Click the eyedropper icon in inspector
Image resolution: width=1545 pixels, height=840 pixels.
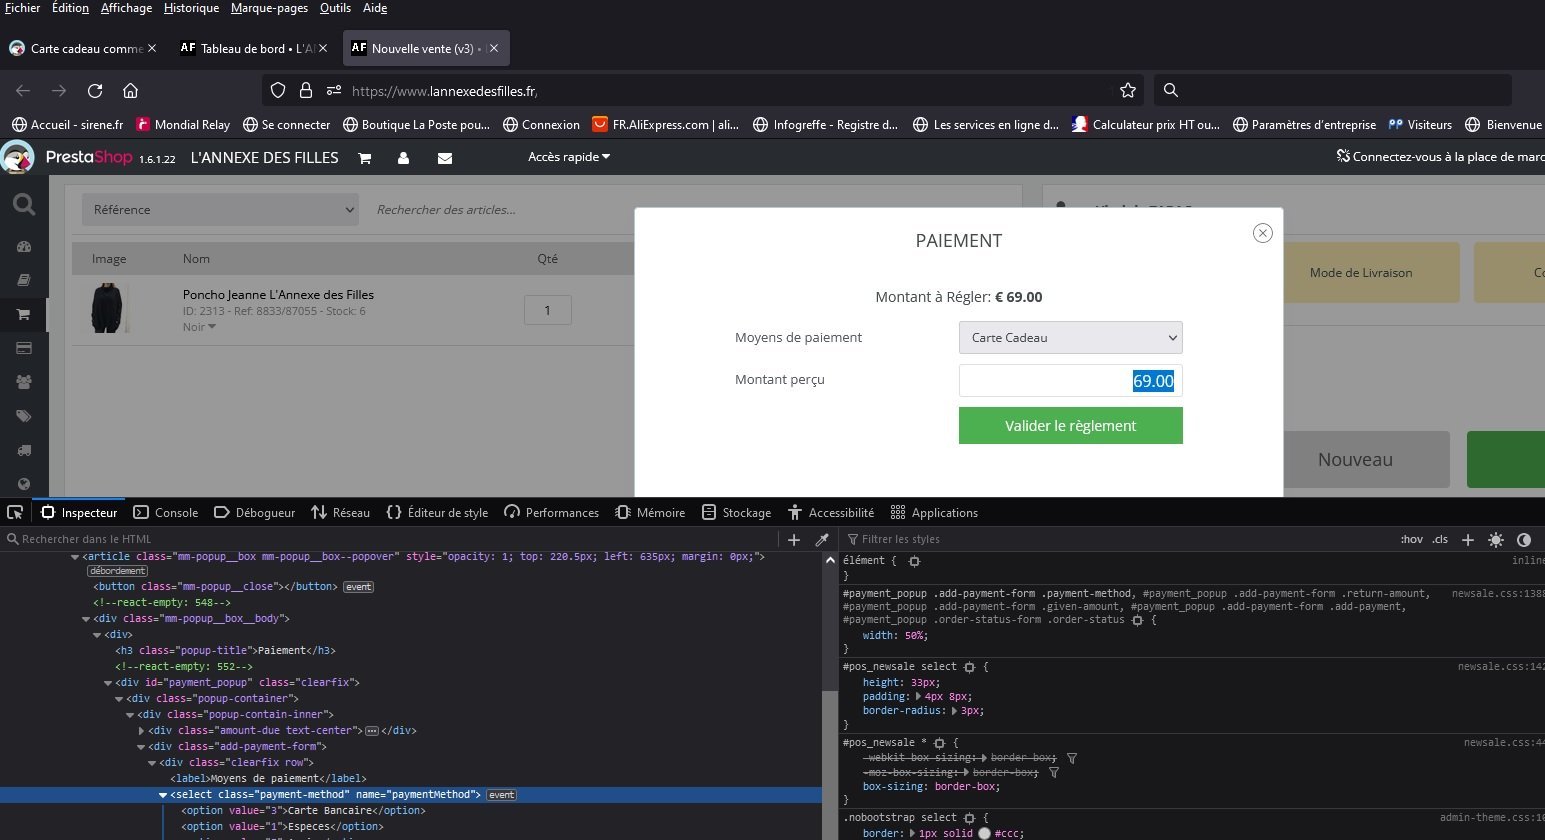[822, 539]
